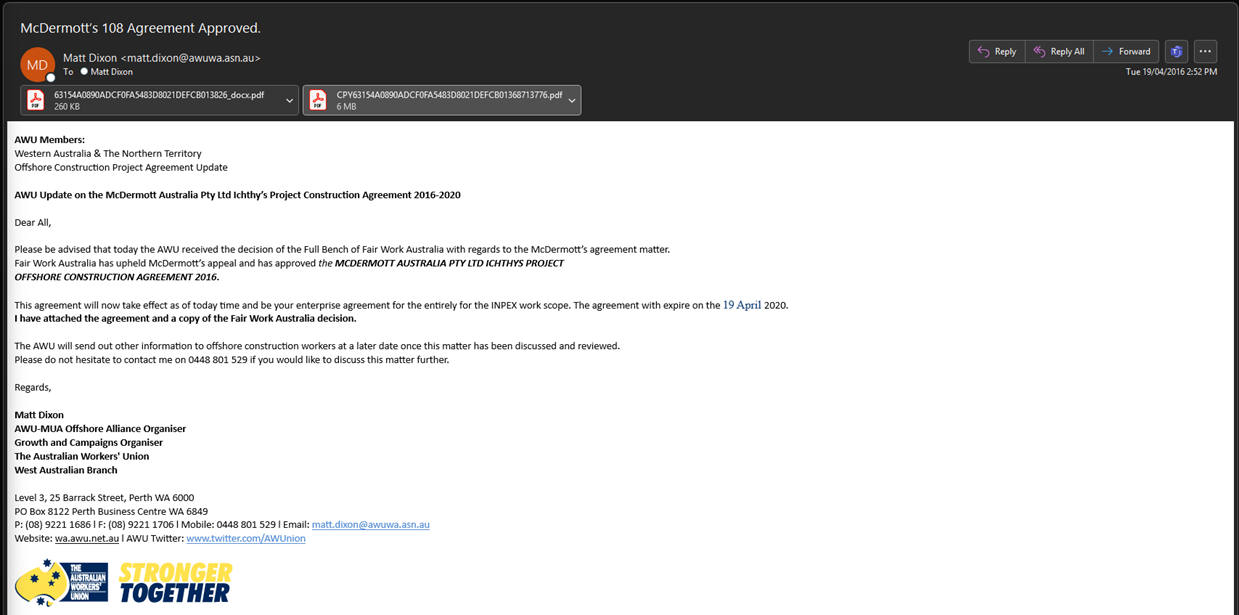Click the "Please be advised that today" sentence
This screenshot has width=1239, height=615.
(x=342, y=249)
